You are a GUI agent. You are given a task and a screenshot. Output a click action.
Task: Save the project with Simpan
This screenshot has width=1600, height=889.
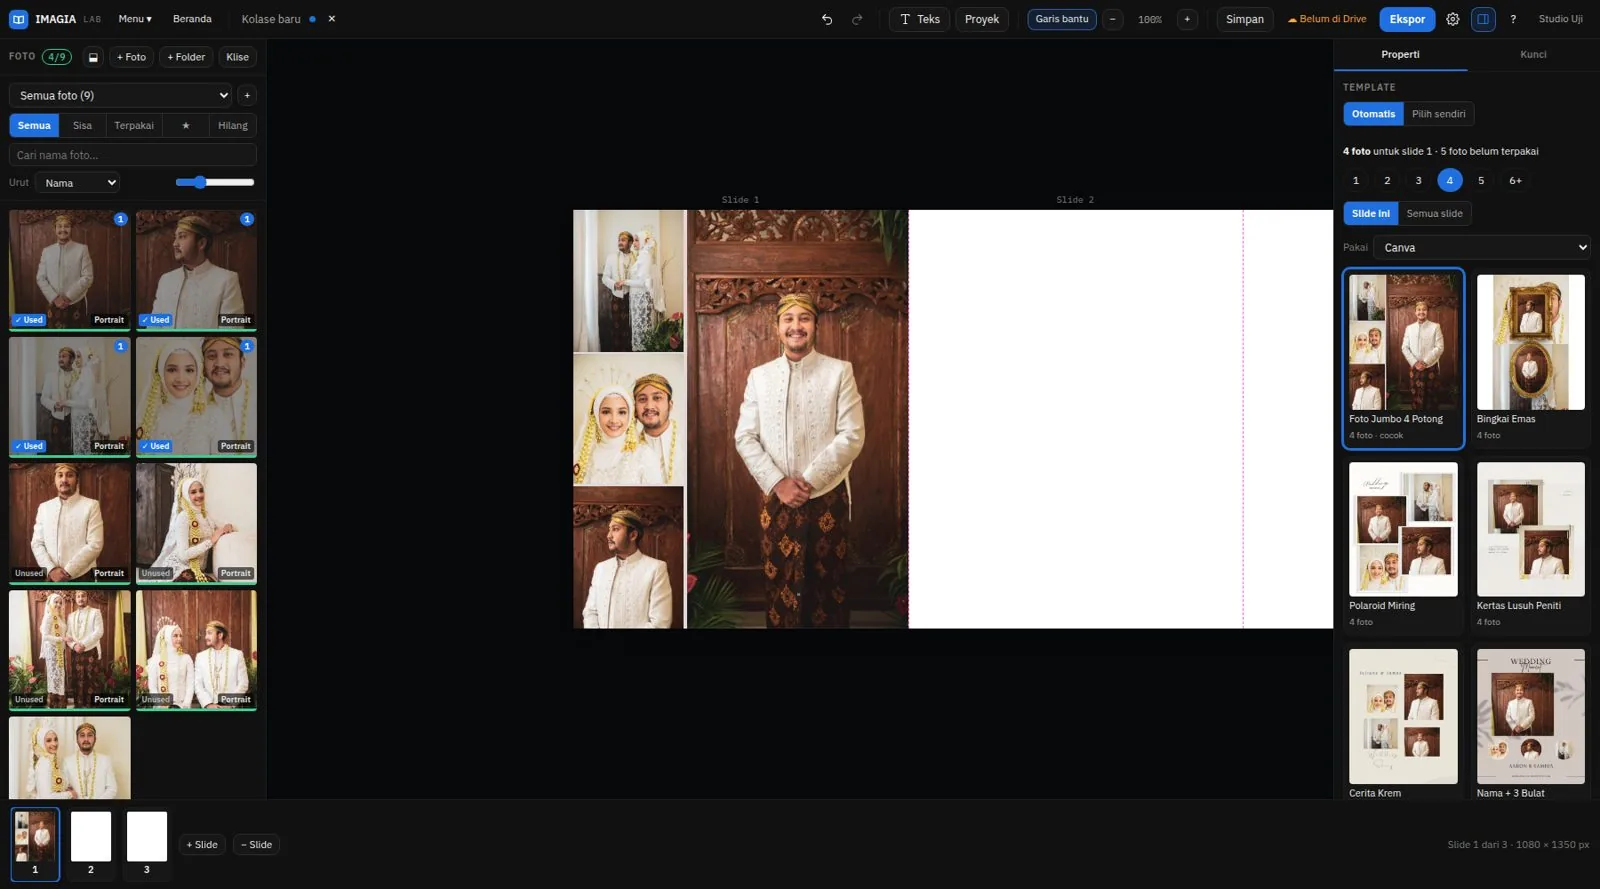pos(1245,19)
